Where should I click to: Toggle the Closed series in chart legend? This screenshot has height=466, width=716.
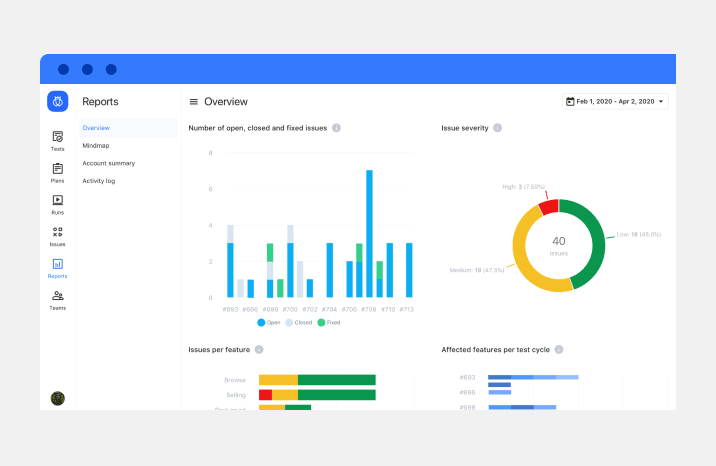(296, 323)
